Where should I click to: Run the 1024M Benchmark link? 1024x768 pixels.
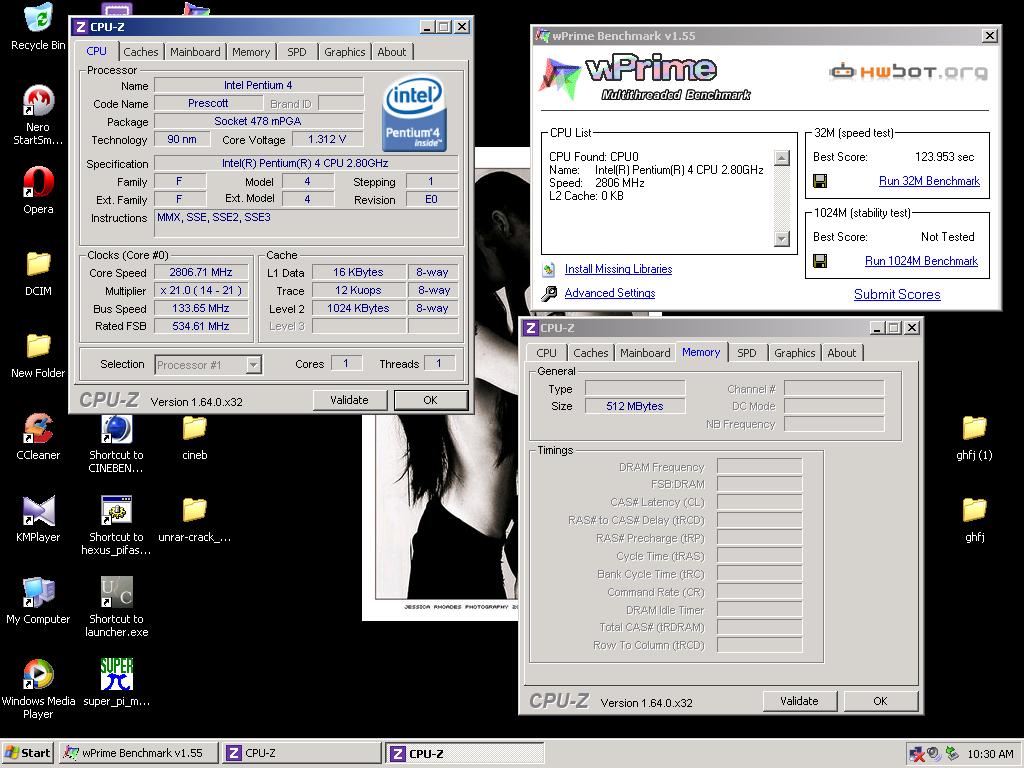coord(921,261)
